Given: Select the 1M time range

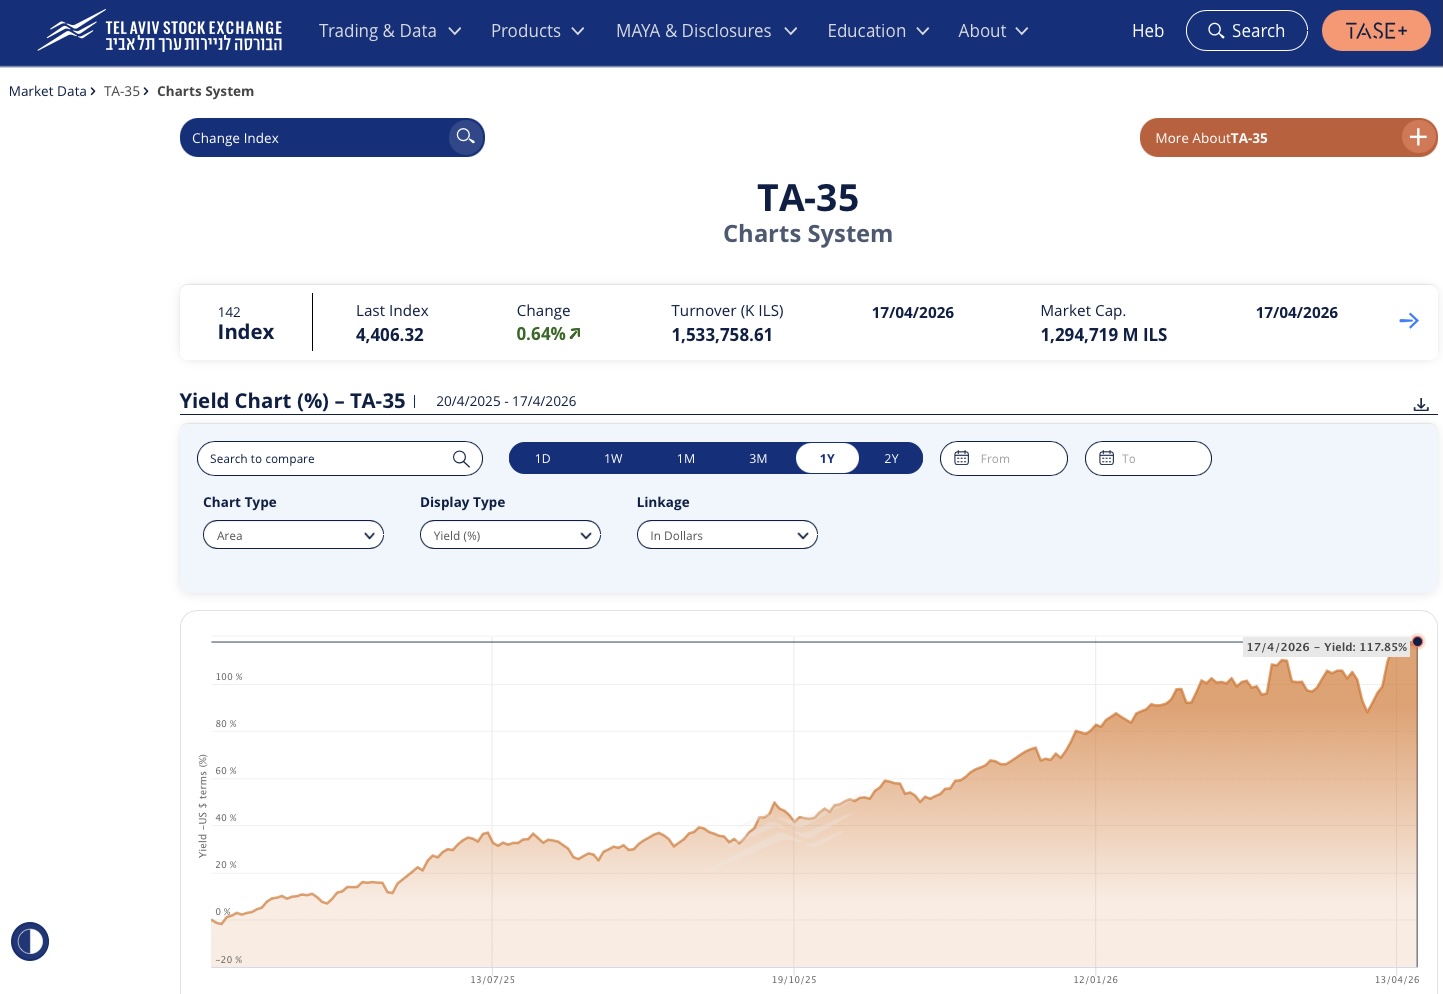Looking at the screenshot, I should (685, 459).
